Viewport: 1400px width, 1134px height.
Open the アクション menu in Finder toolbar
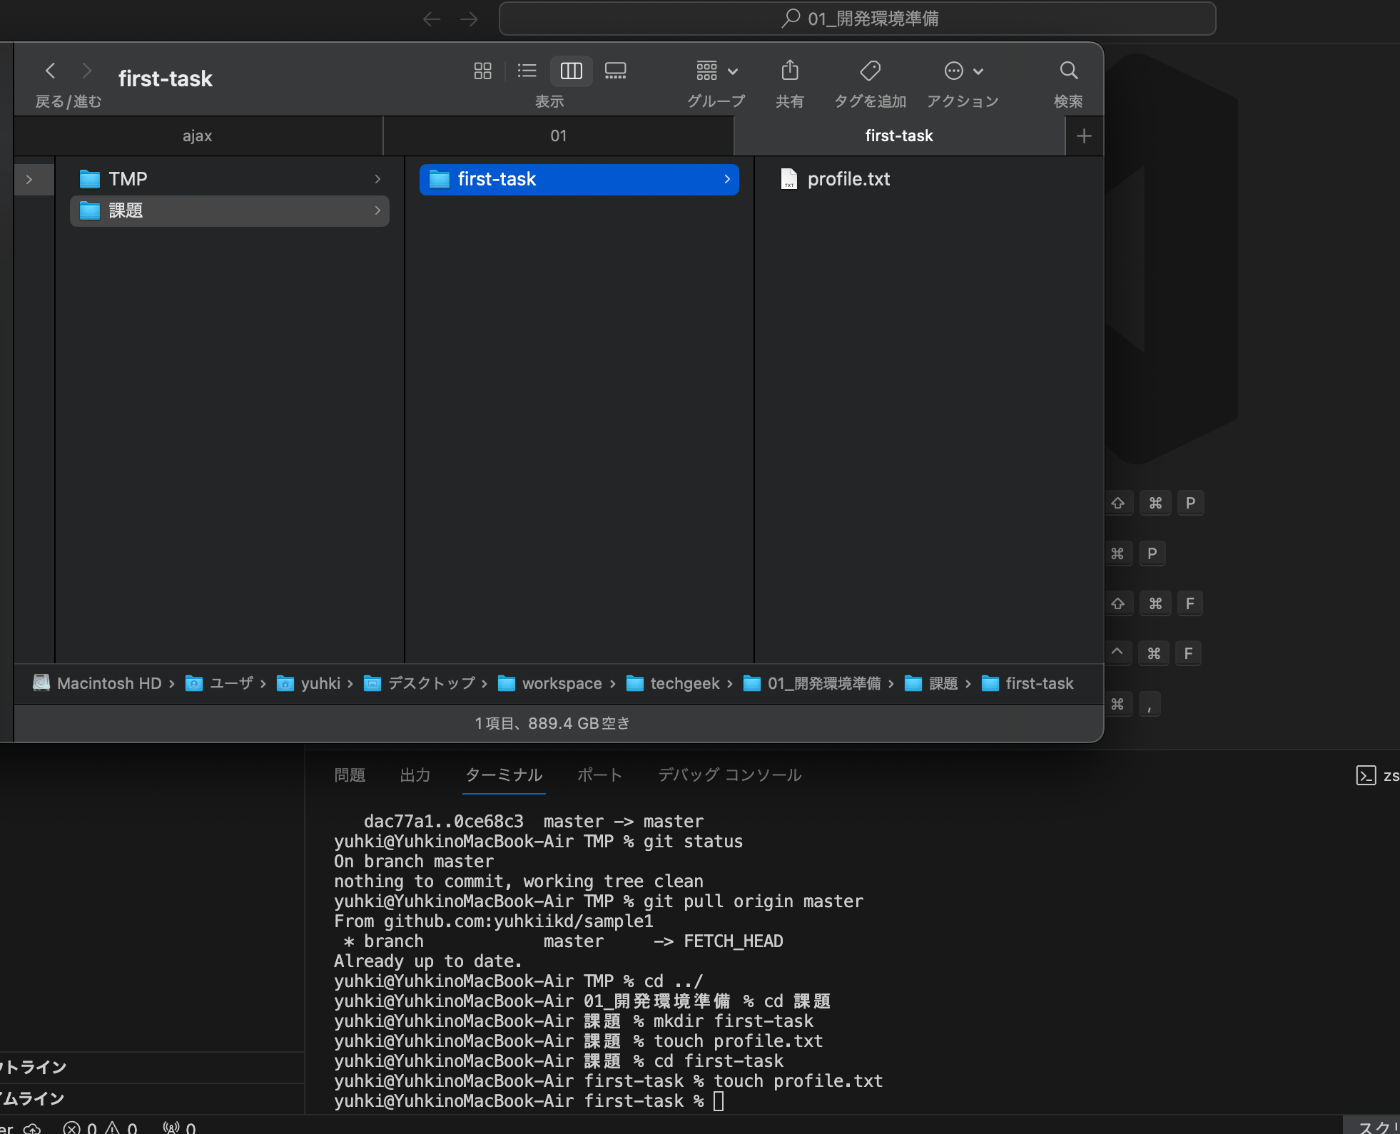pos(964,70)
